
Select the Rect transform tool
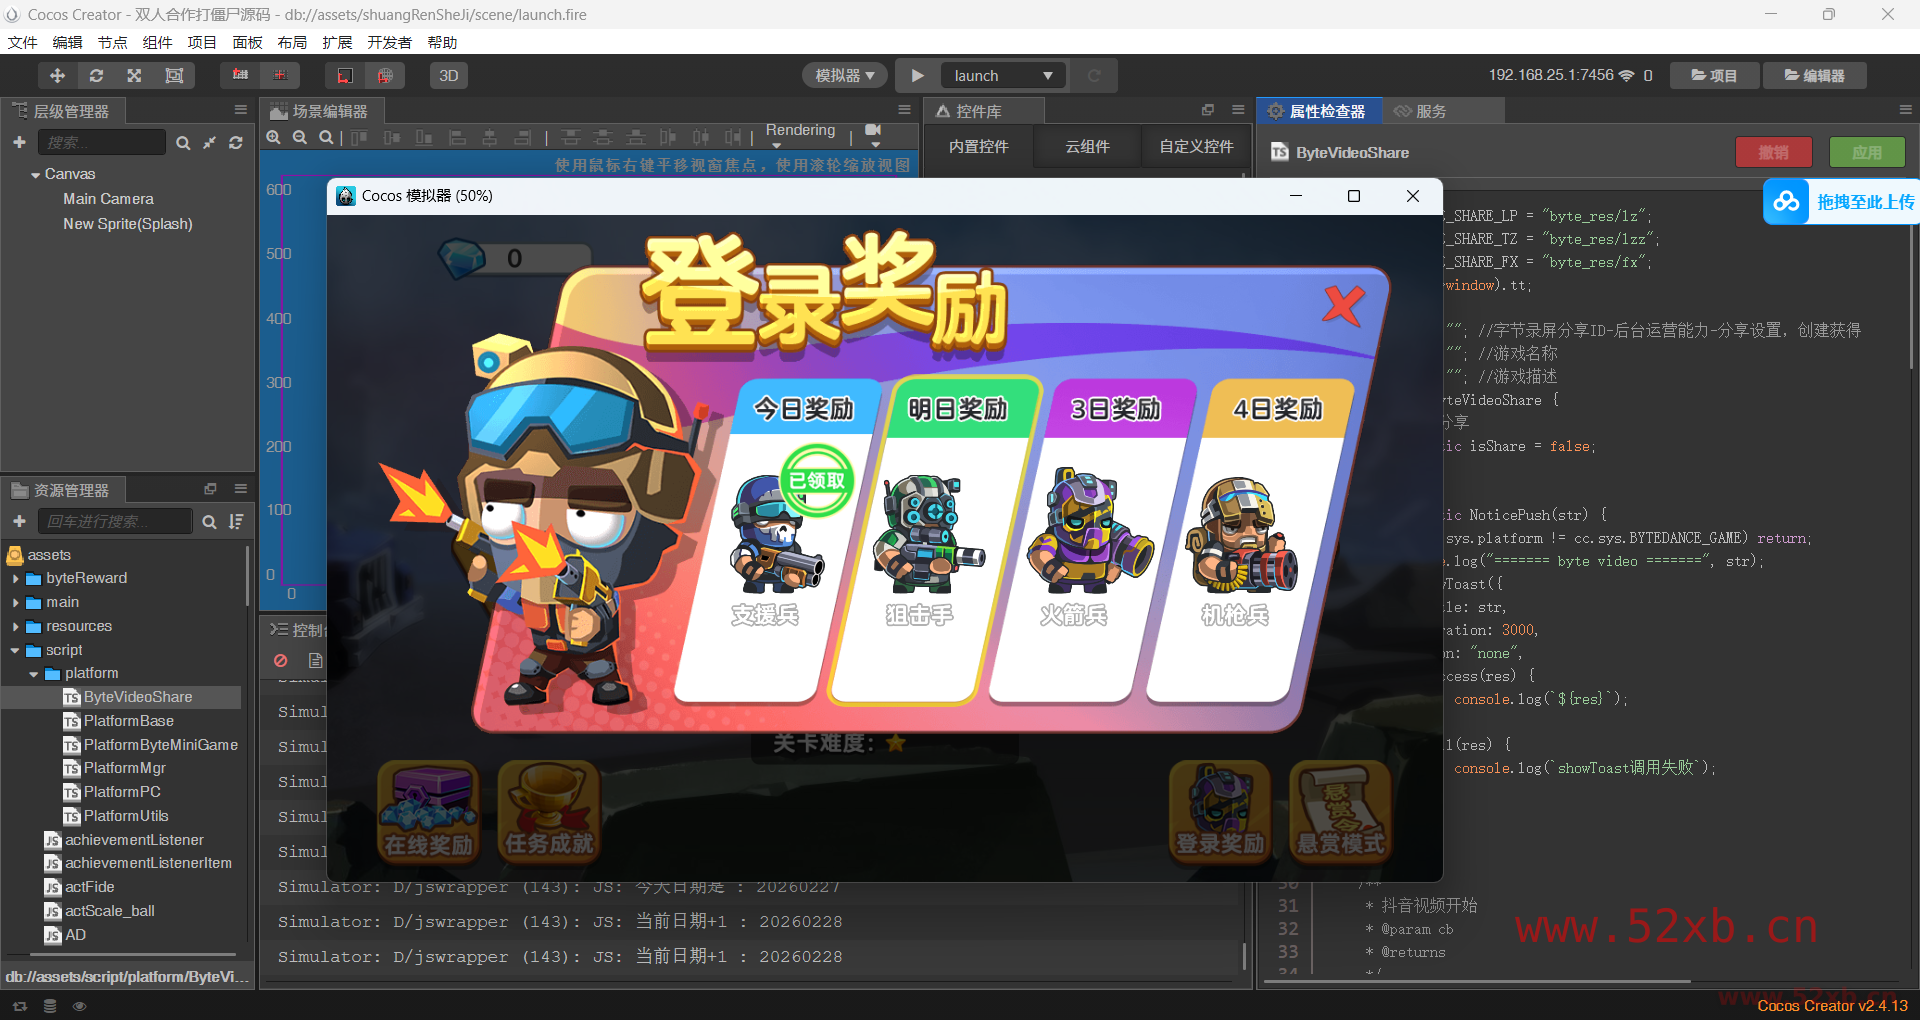174,75
